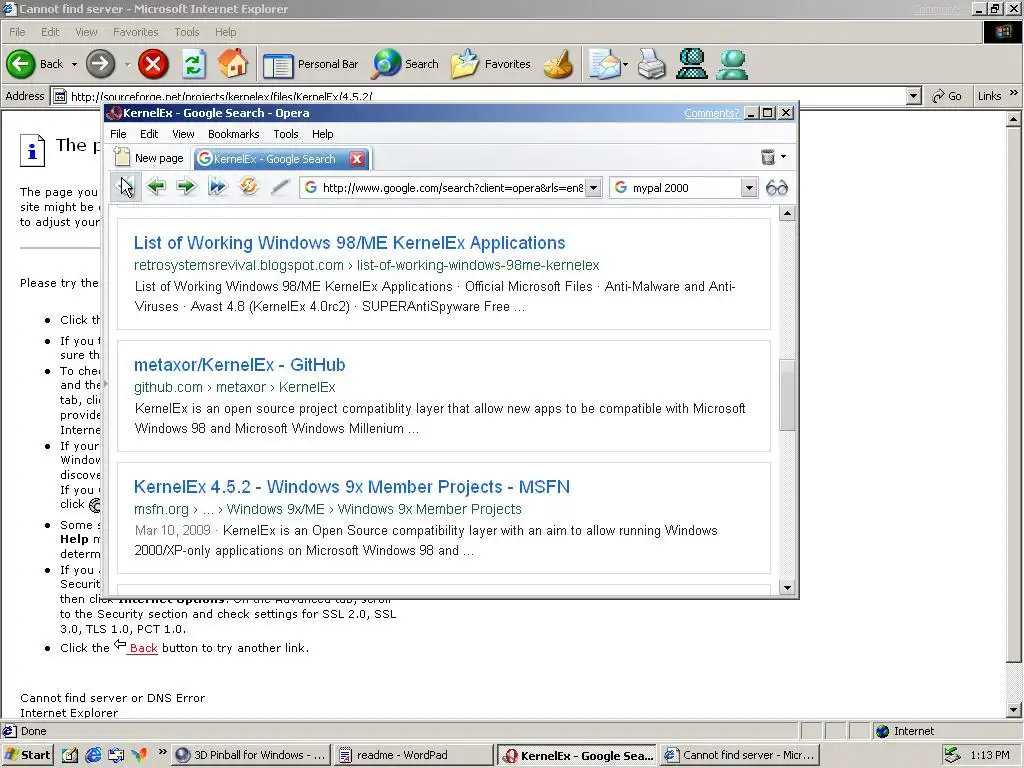Open List of Working Windows 98/ME KernelEx Applications
The image size is (1024, 768).
coord(349,243)
